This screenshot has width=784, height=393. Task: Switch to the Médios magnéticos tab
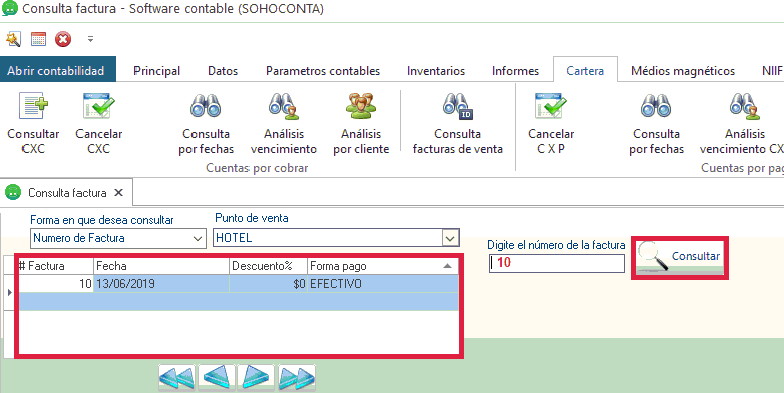tap(683, 70)
